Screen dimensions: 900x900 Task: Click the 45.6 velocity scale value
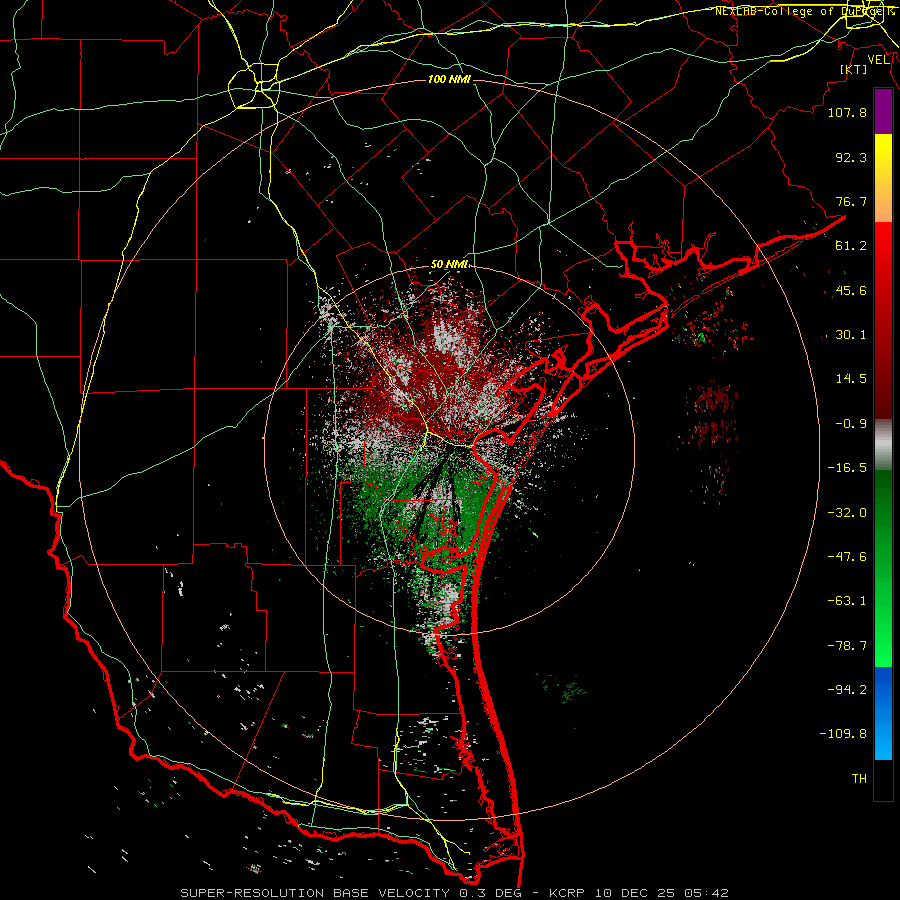[851, 290]
